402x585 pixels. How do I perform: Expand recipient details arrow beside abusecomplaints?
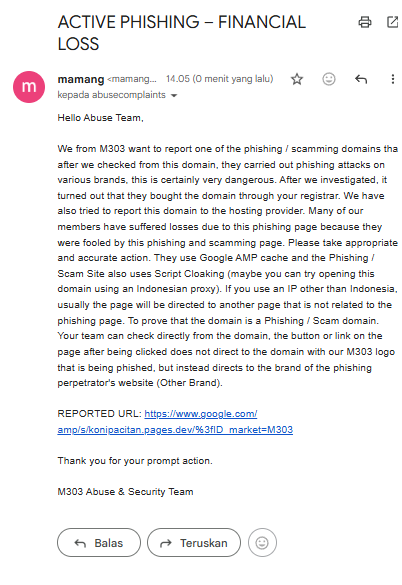click(174, 96)
